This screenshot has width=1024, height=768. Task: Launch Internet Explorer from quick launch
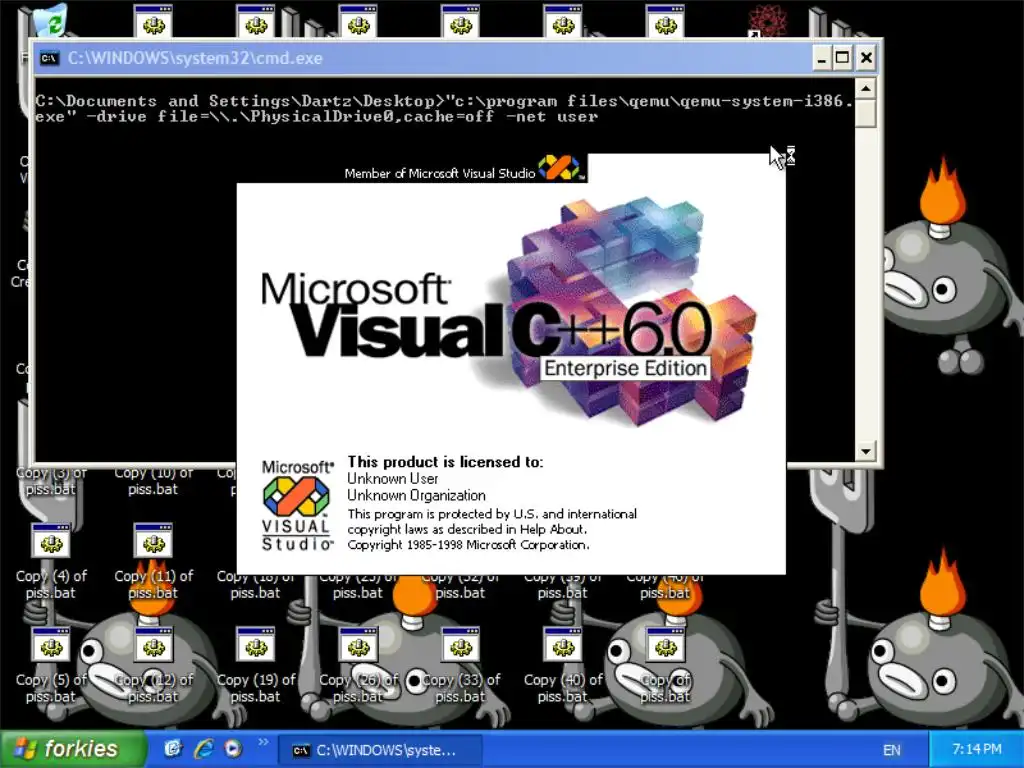click(x=203, y=748)
